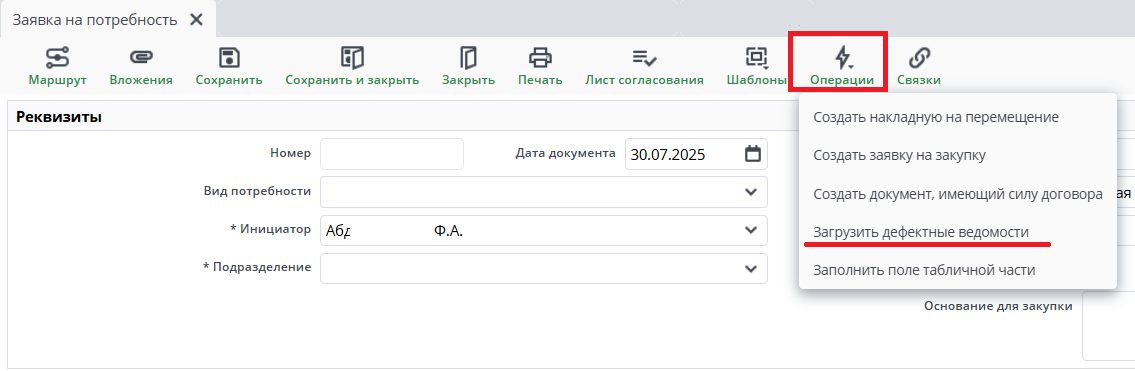This screenshot has width=1135, height=371.
Task: Click the Сохранить floppy disk icon
Action: coord(229,57)
